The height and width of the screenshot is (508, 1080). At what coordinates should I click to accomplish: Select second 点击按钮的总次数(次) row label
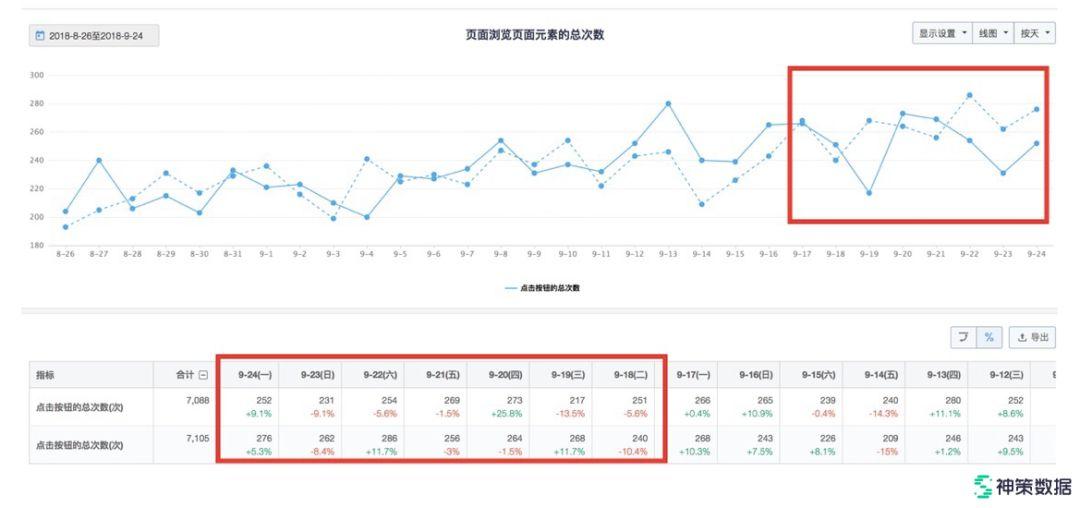point(79,445)
